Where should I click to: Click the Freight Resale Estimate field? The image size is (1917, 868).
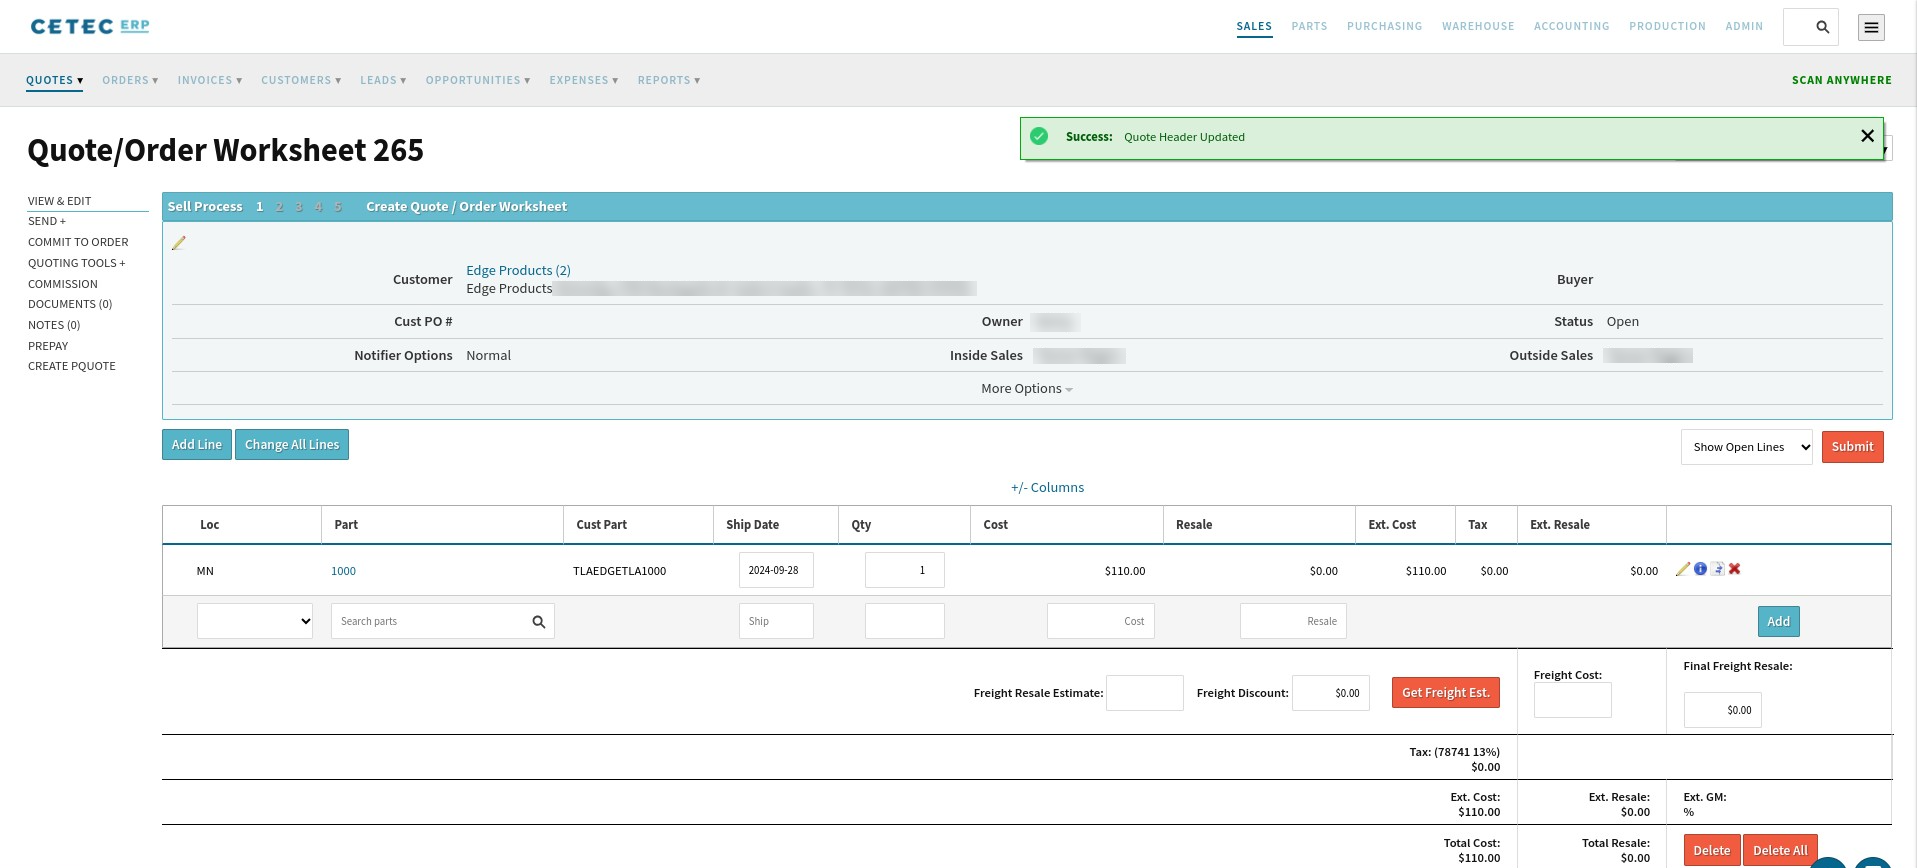[x=1145, y=693]
